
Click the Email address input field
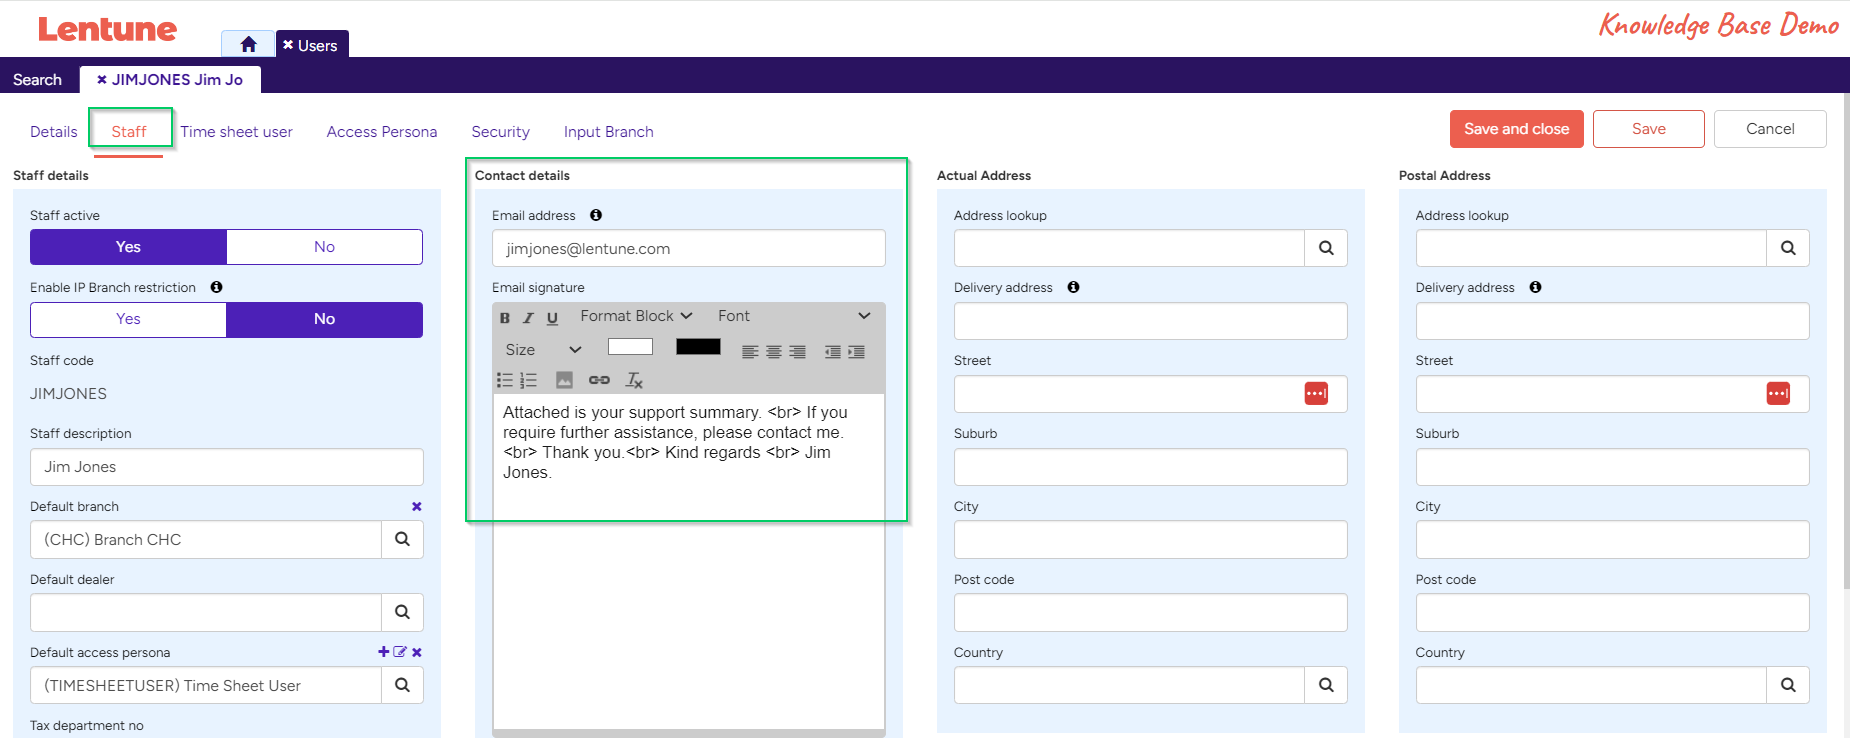[x=689, y=249]
